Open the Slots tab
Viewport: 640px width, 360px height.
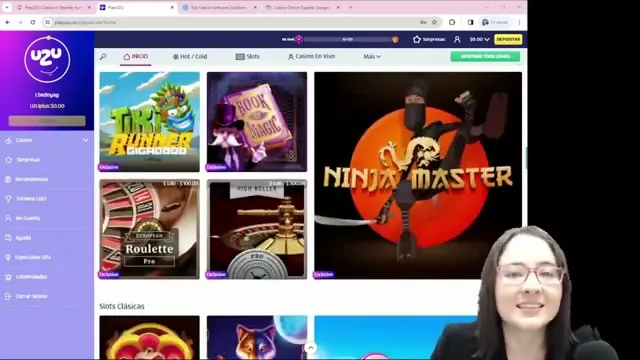(x=248, y=56)
